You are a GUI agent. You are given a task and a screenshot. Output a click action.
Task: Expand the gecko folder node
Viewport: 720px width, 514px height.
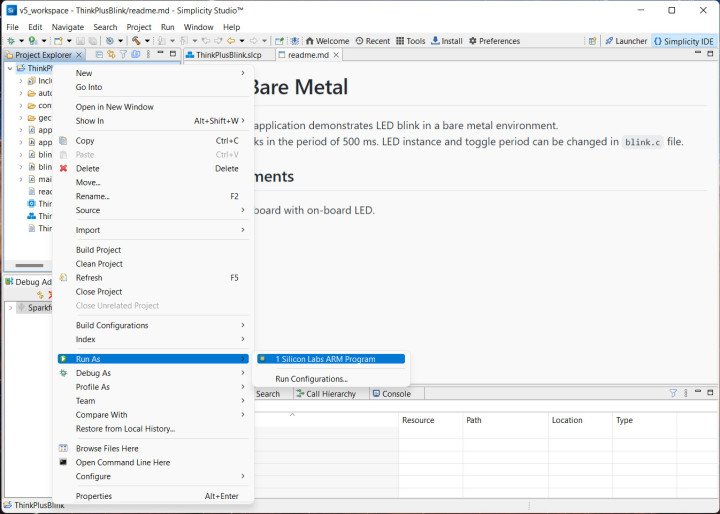pos(21,118)
